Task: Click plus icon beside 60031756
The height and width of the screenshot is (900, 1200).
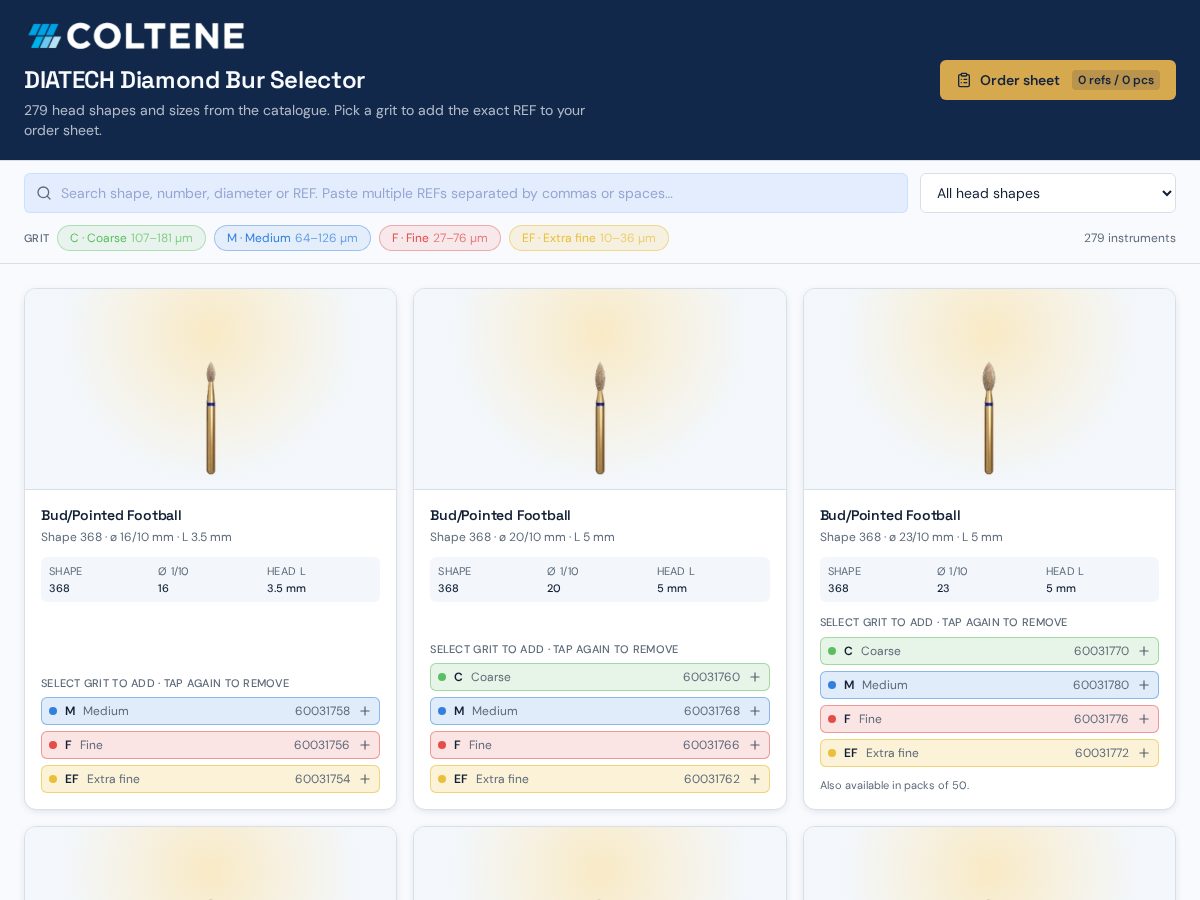Action: pyautogui.click(x=365, y=745)
